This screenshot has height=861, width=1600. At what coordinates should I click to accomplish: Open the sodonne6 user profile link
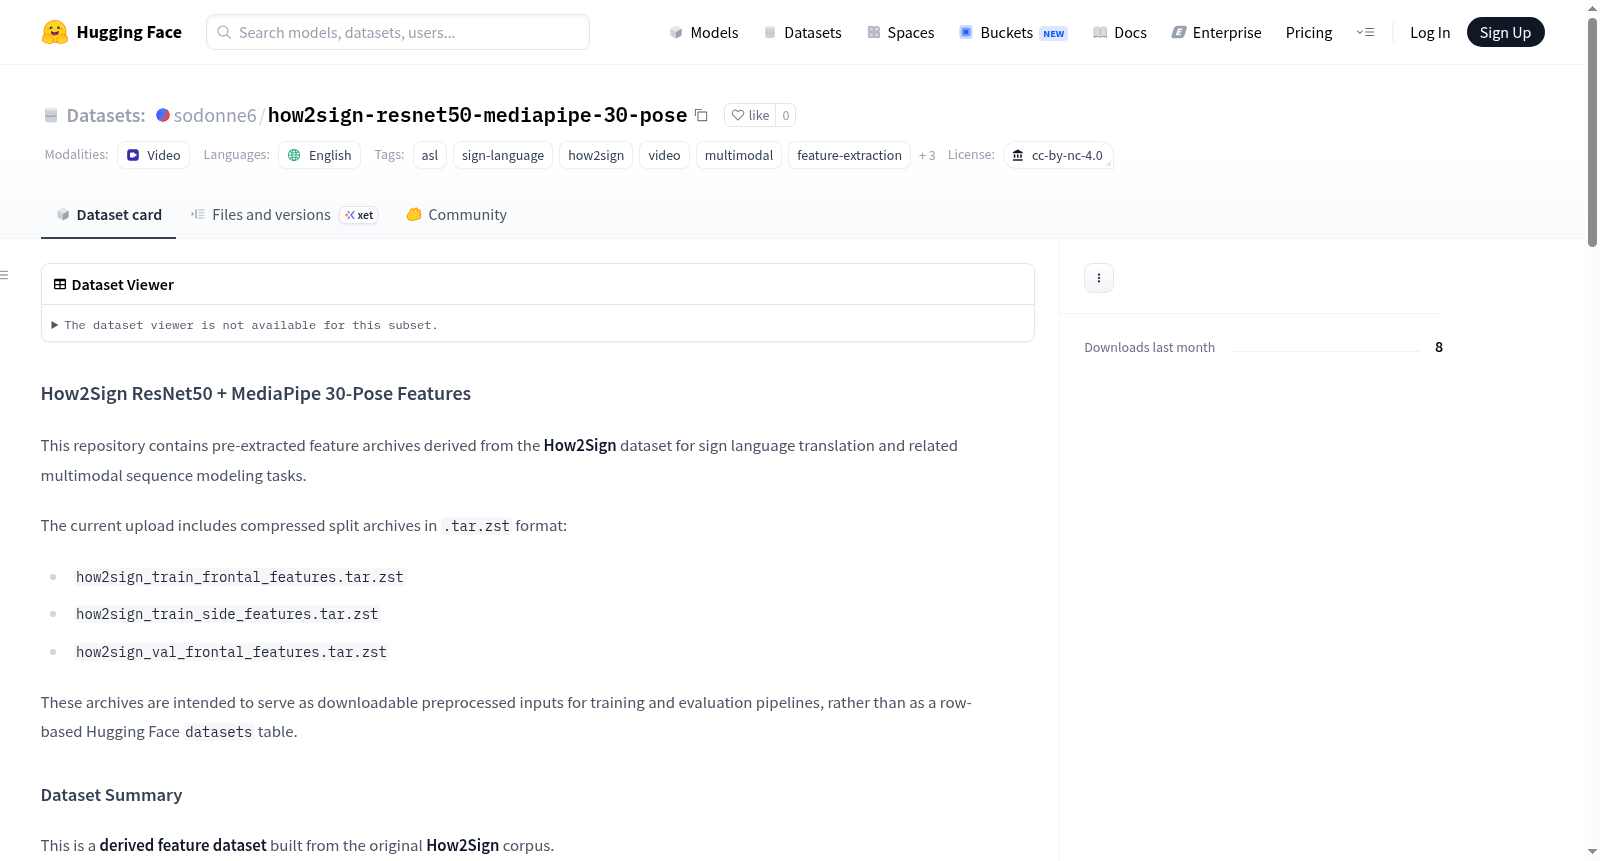tap(215, 115)
